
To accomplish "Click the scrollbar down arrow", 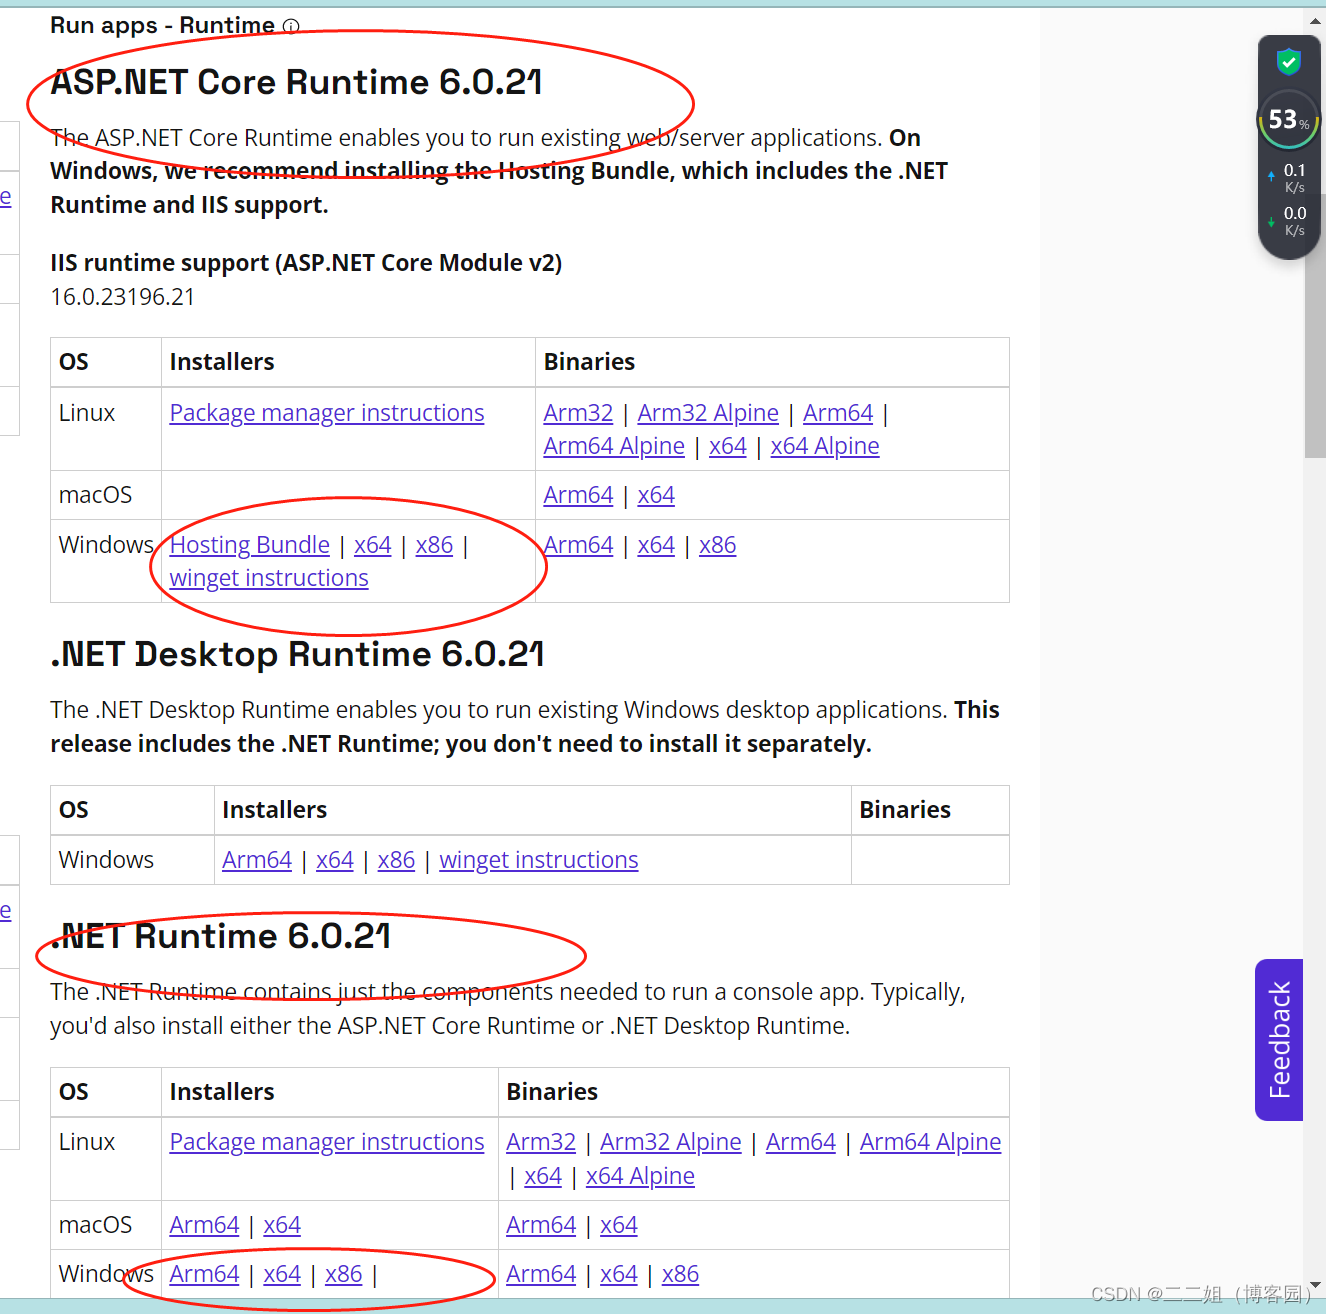I will click(x=1315, y=1285).
